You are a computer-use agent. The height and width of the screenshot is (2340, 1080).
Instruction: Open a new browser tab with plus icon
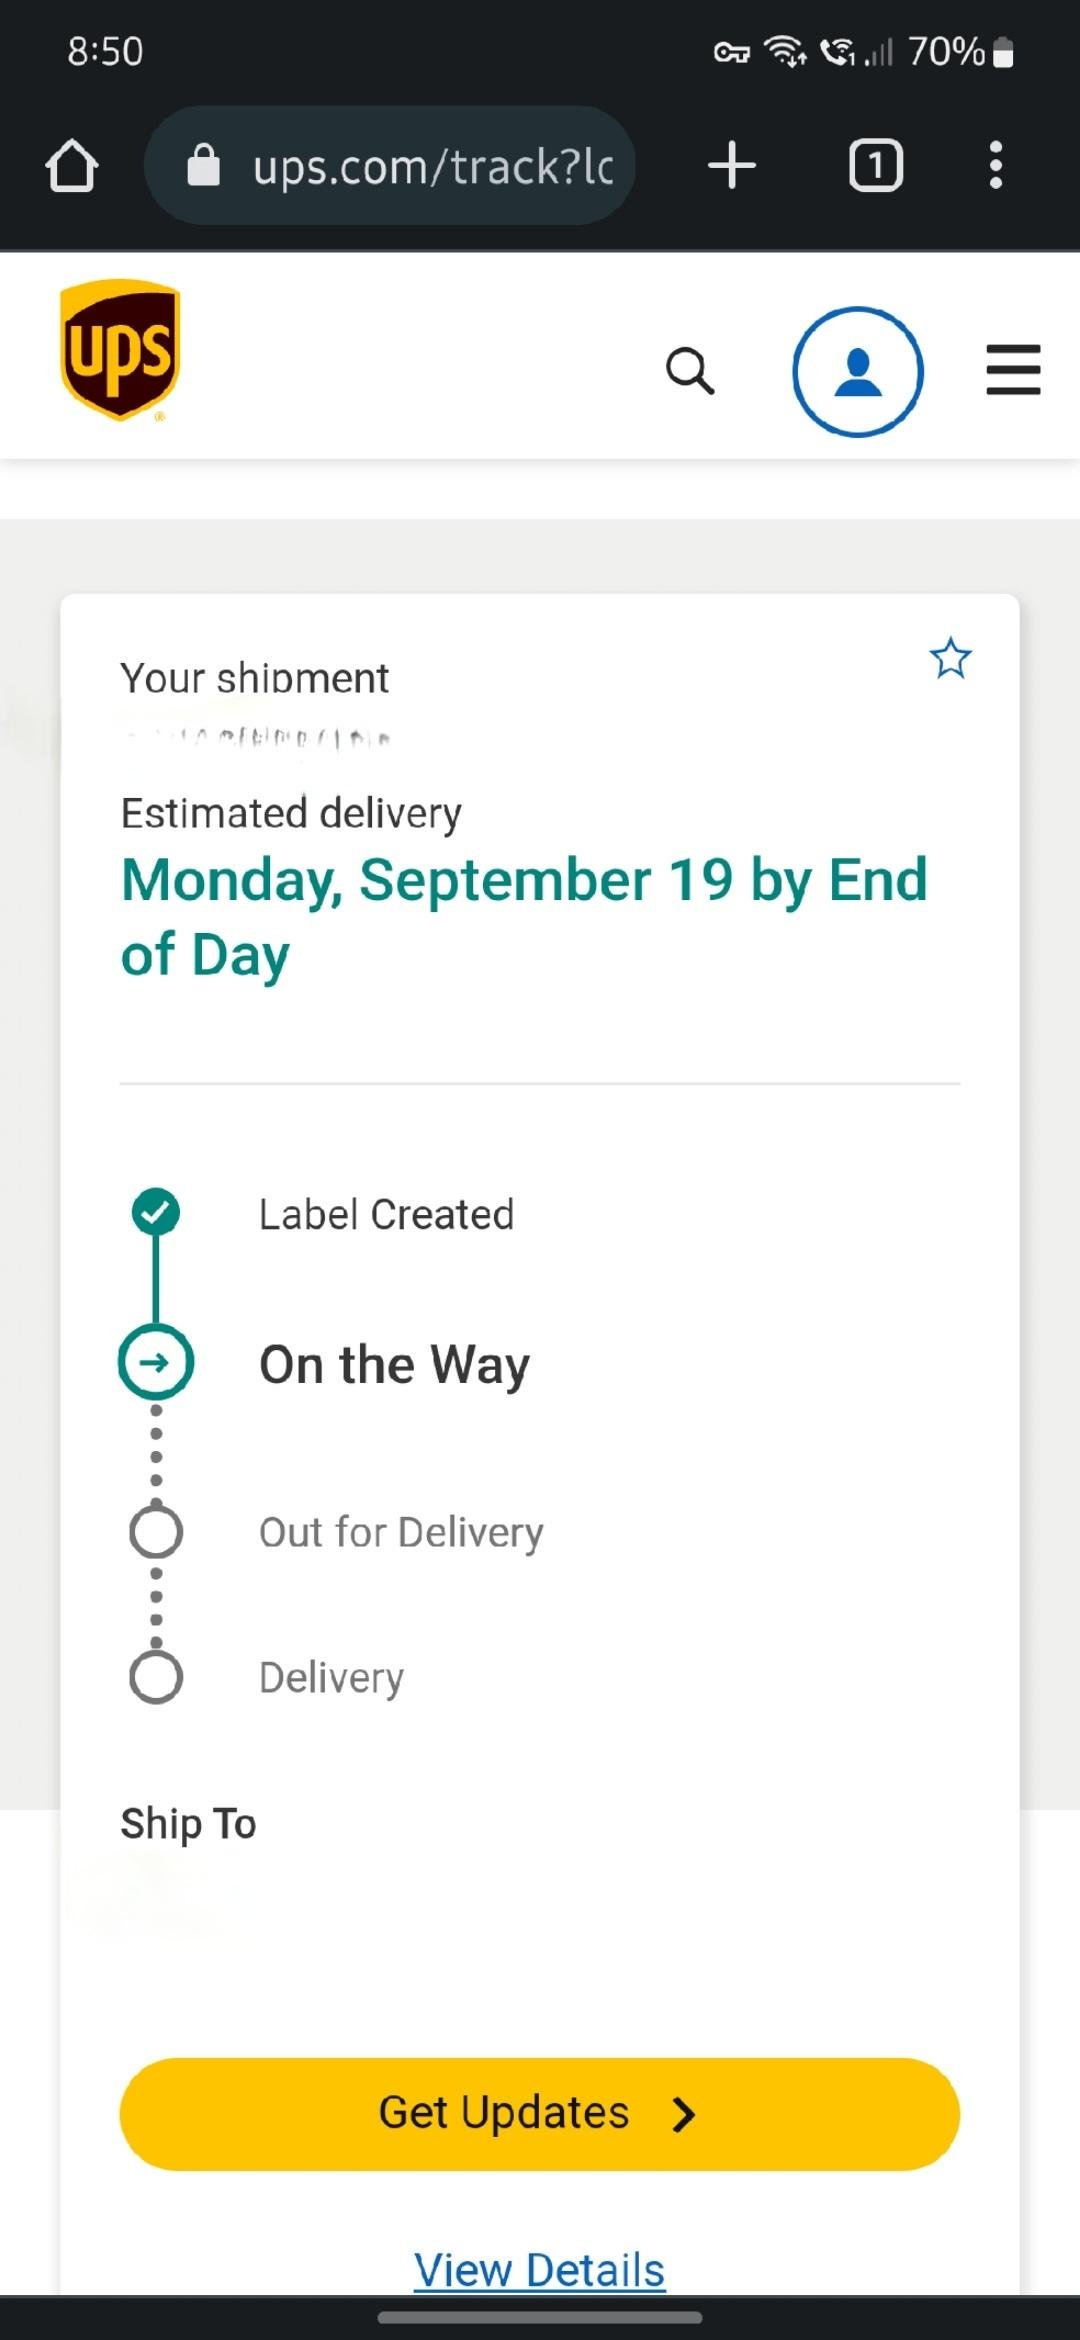[732, 165]
